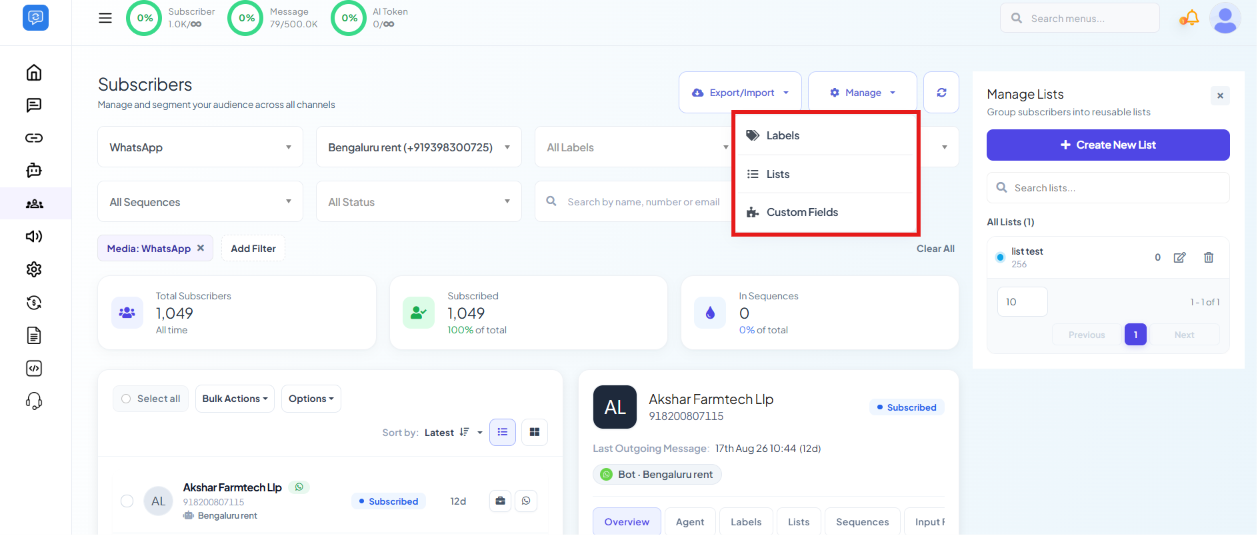Open the link icon in sidebar

tap(34, 138)
